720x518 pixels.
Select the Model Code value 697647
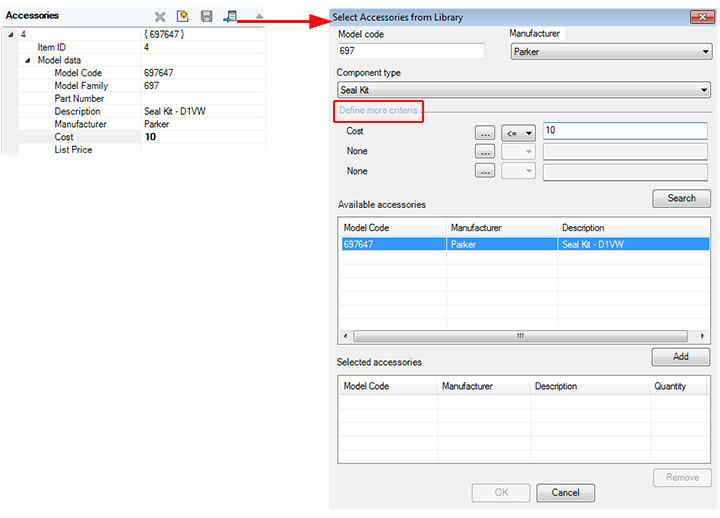[x=158, y=73]
